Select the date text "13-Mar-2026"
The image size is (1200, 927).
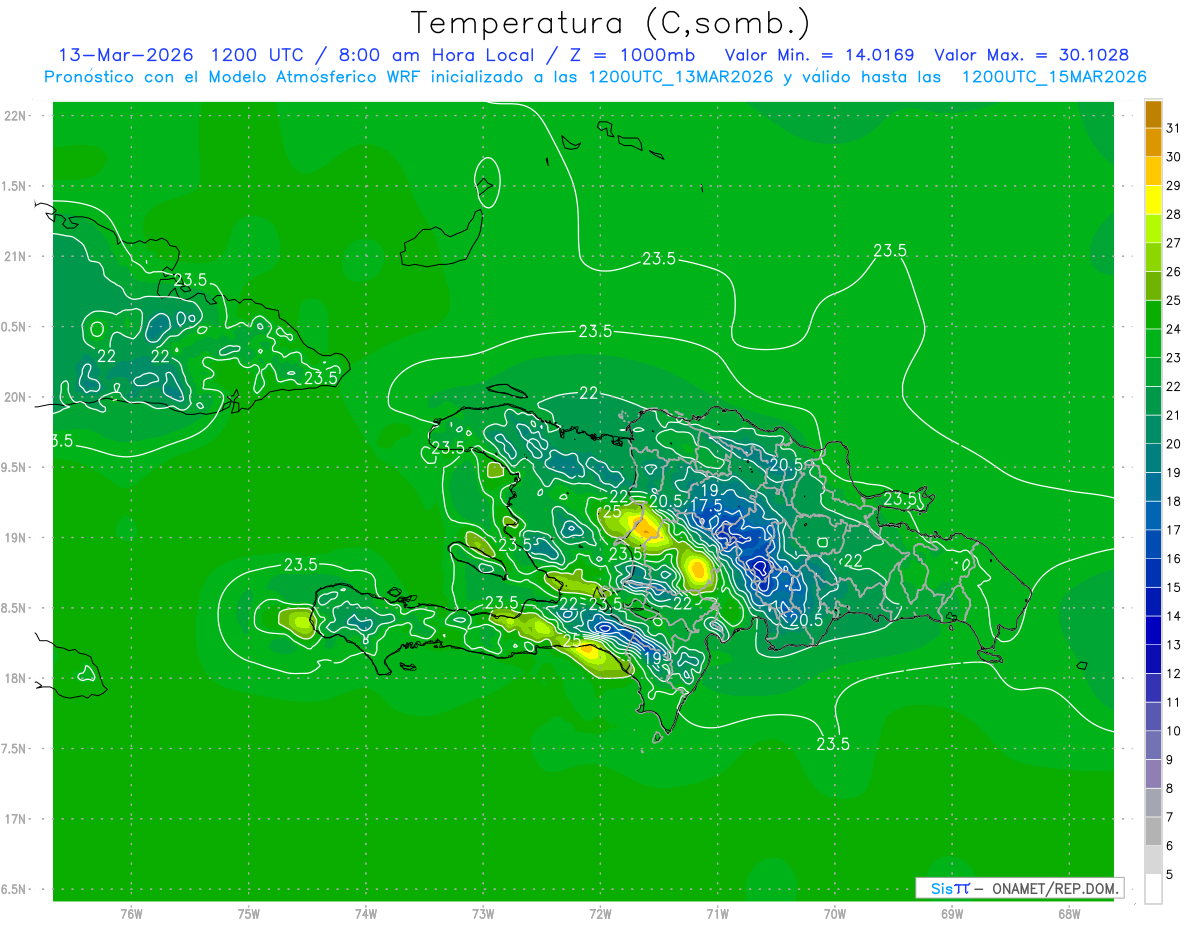(125, 55)
